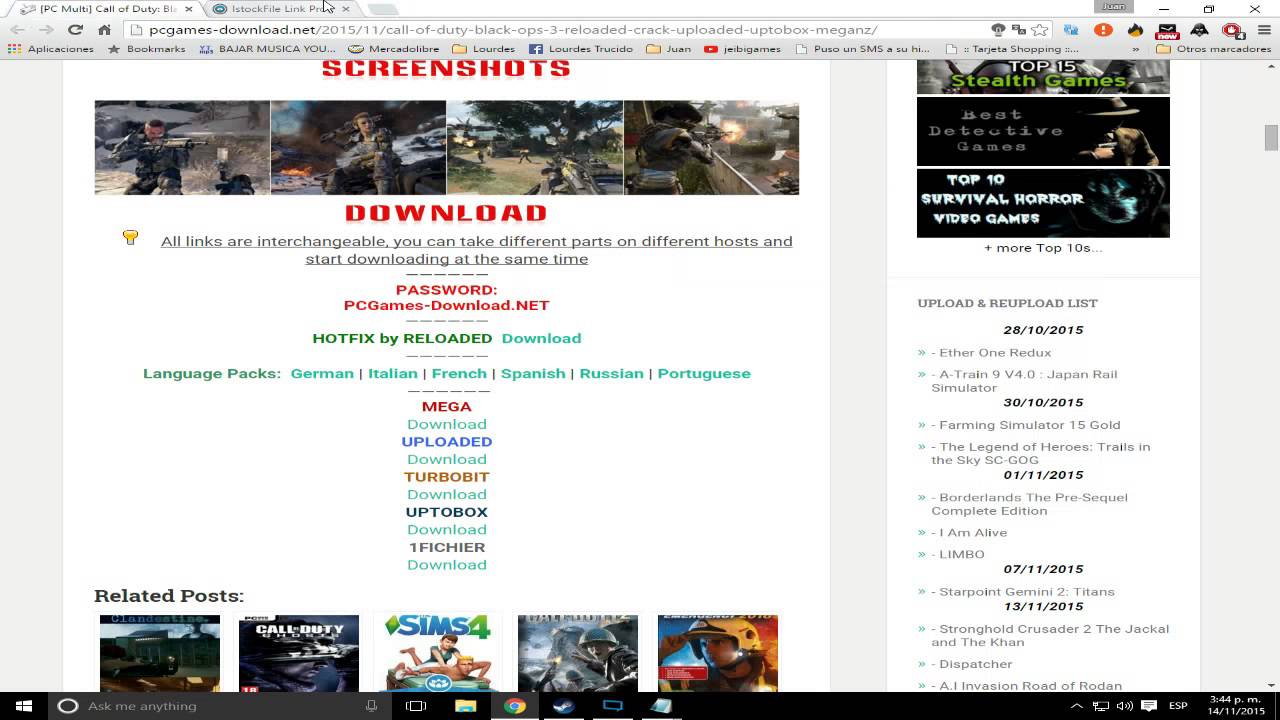The width and height of the screenshot is (1280, 720).
Task: Click the ESP input language indicator
Action: (x=1179, y=706)
